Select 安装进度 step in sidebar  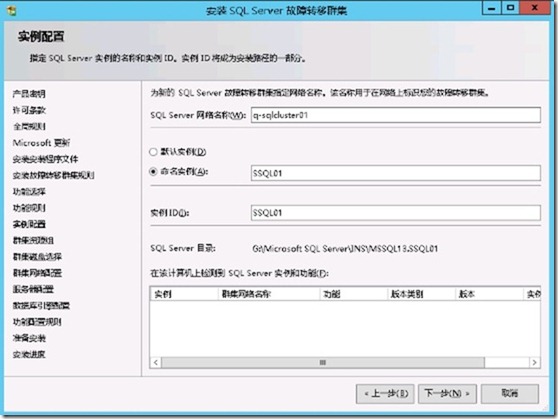[29, 355]
